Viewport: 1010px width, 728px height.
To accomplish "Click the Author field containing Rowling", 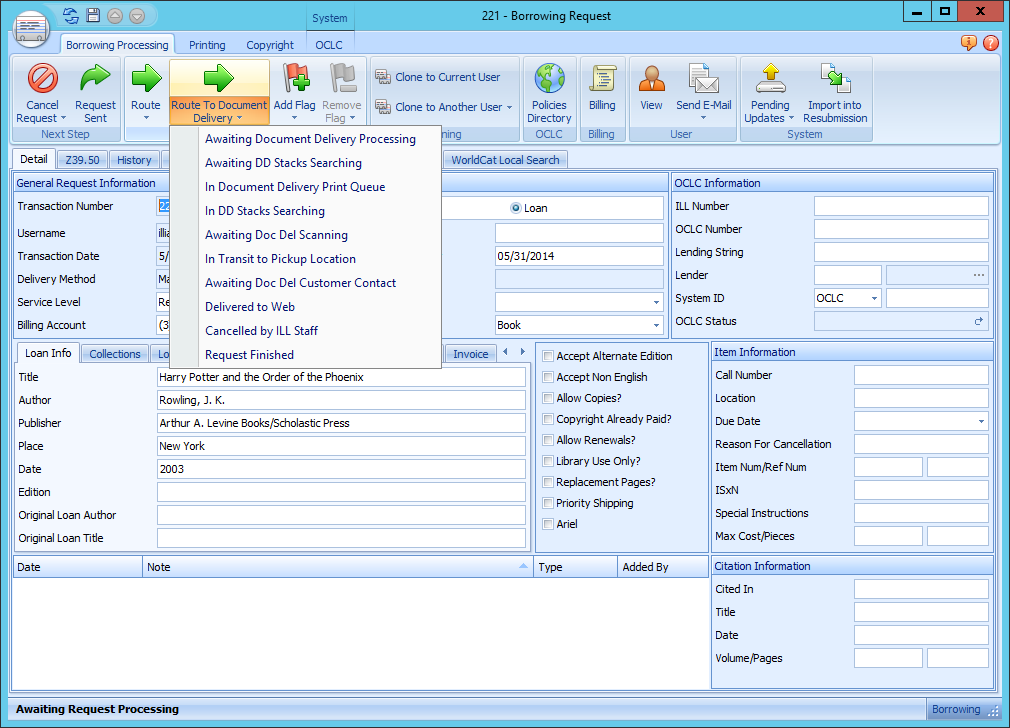I will click(340, 400).
